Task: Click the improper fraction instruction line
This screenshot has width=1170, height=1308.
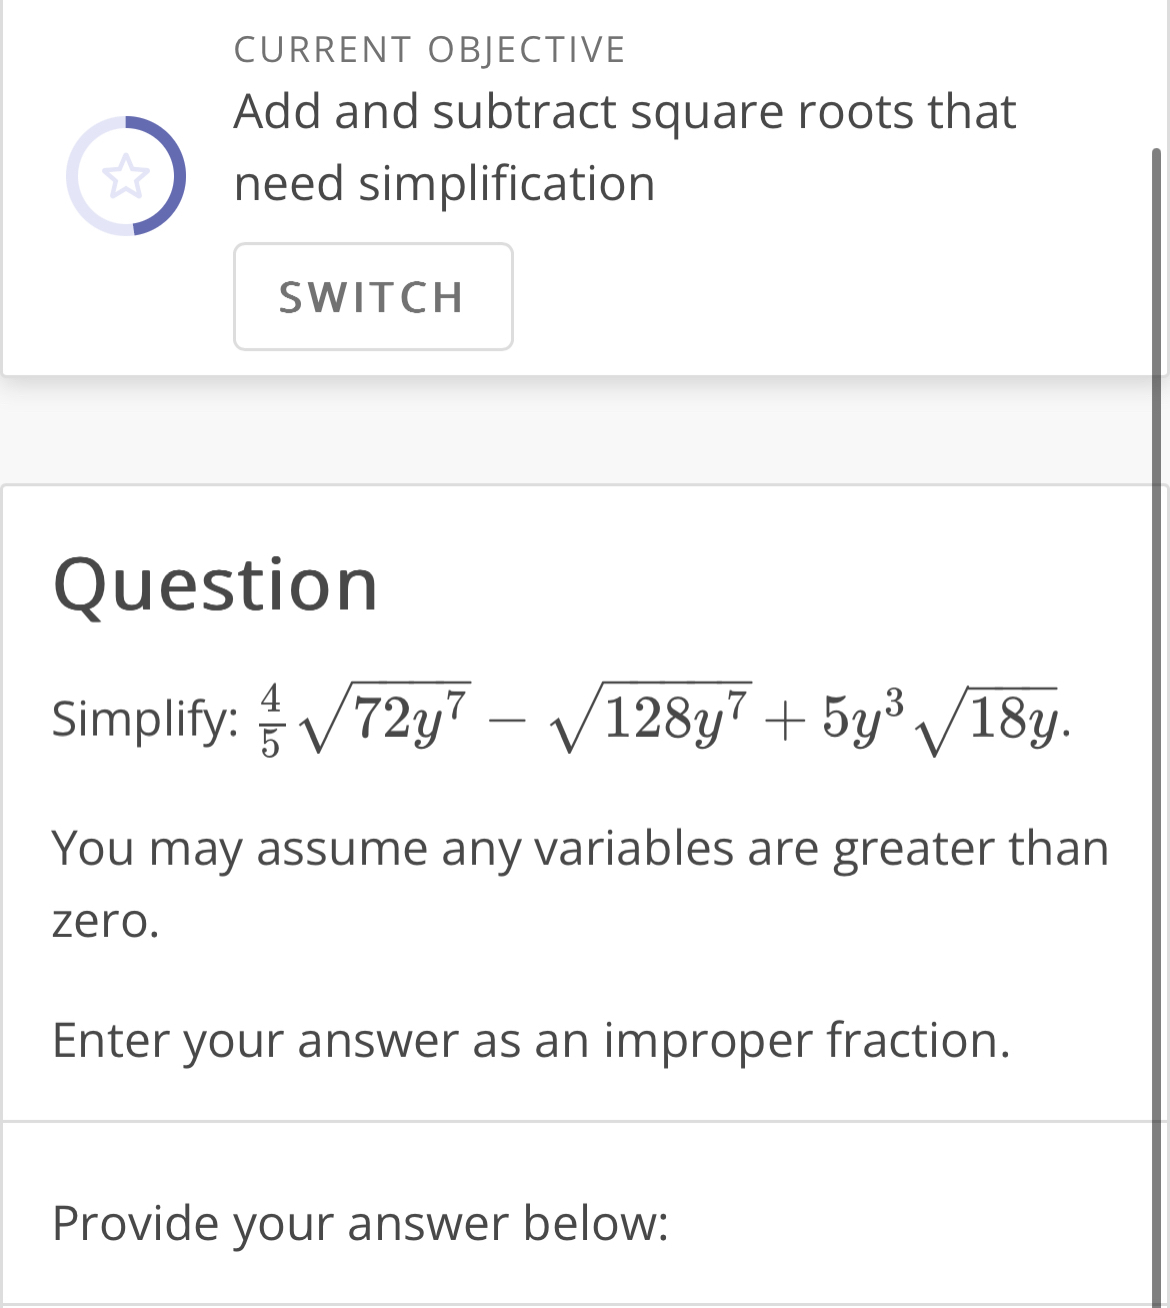Action: pyautogui.click(x=532, y=1040)
